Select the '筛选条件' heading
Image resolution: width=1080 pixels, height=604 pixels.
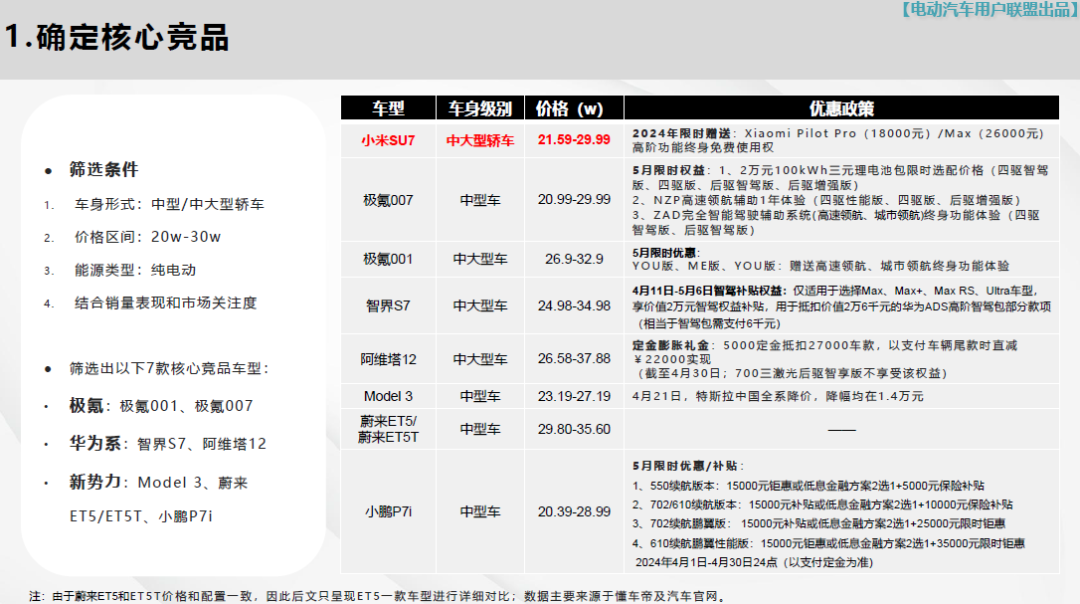(x=103, y=169)
